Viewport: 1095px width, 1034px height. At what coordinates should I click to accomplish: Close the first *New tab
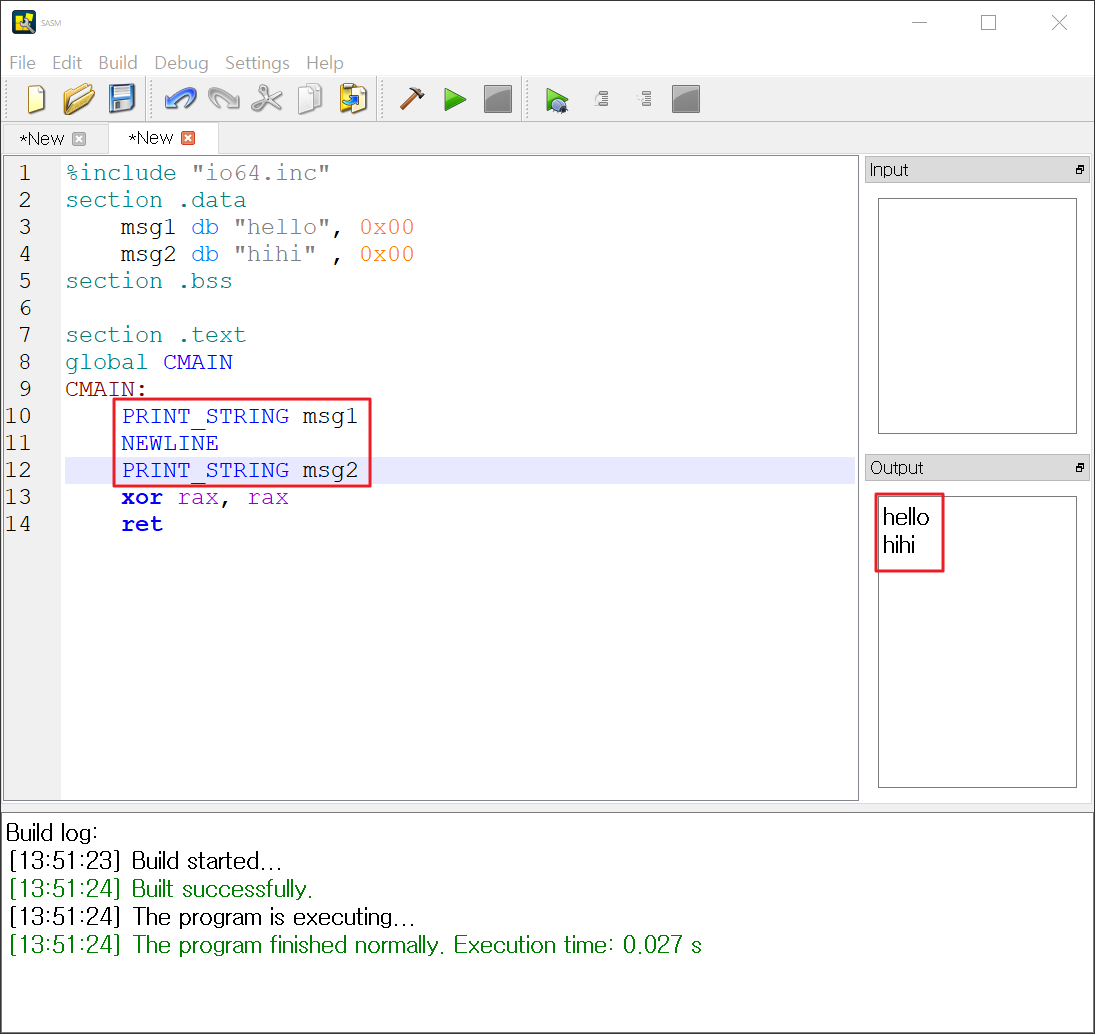(80, 139)
